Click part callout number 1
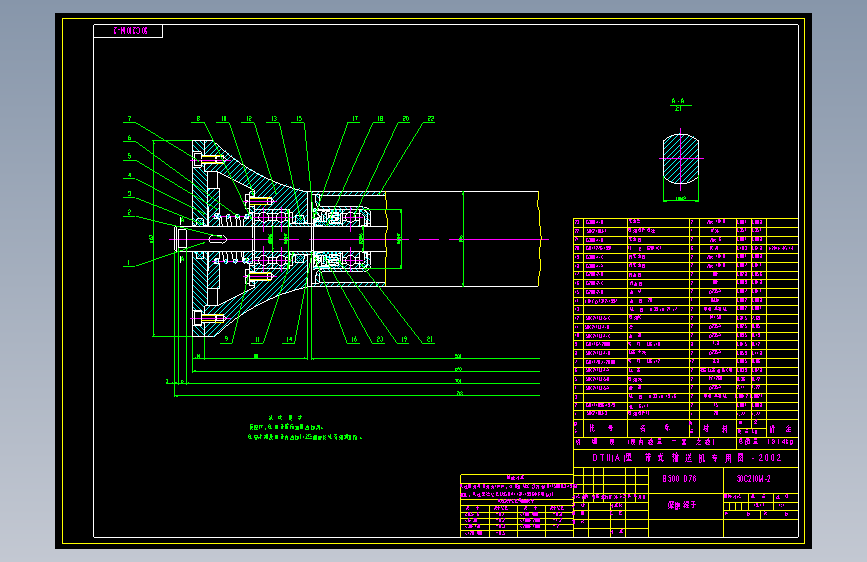 (129, 263)
